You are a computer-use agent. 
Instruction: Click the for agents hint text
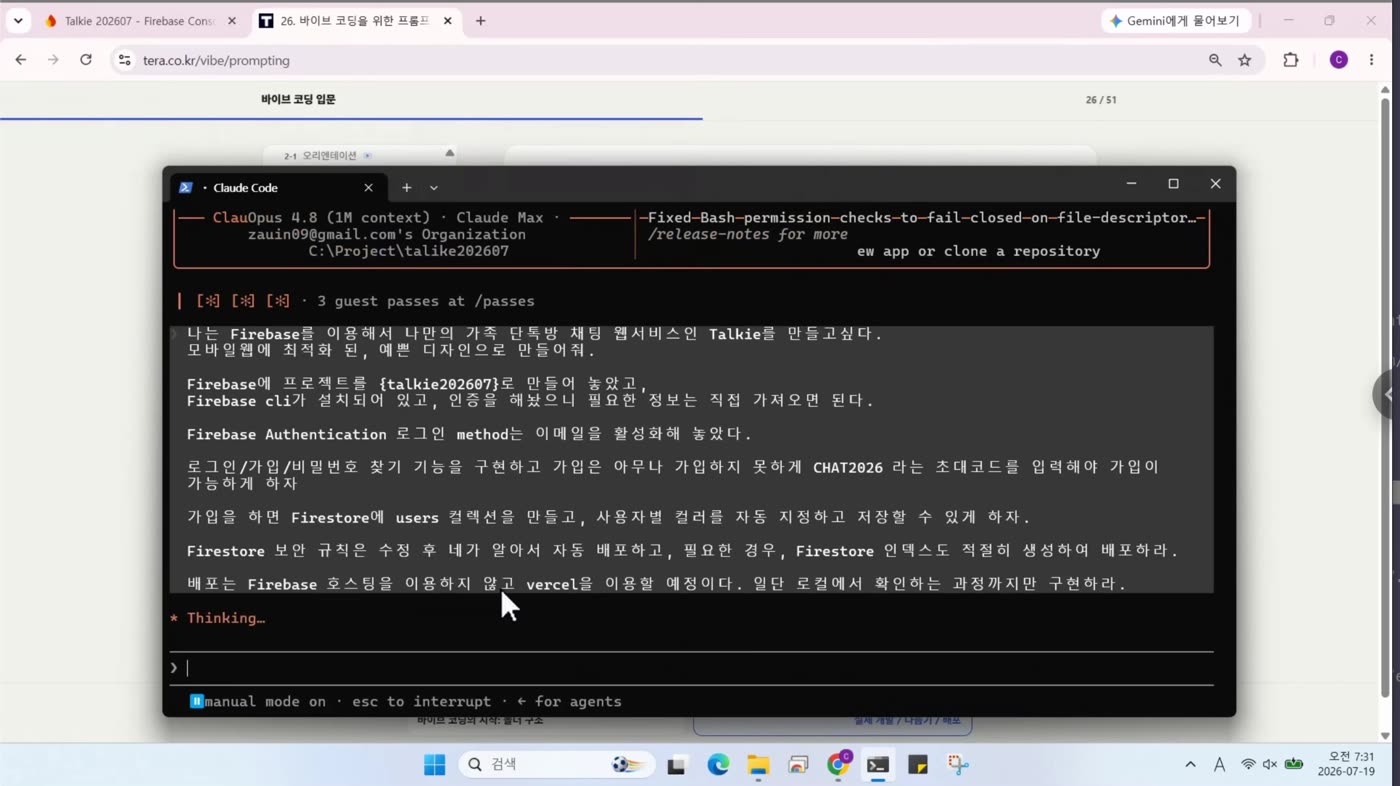coord(569,701)
